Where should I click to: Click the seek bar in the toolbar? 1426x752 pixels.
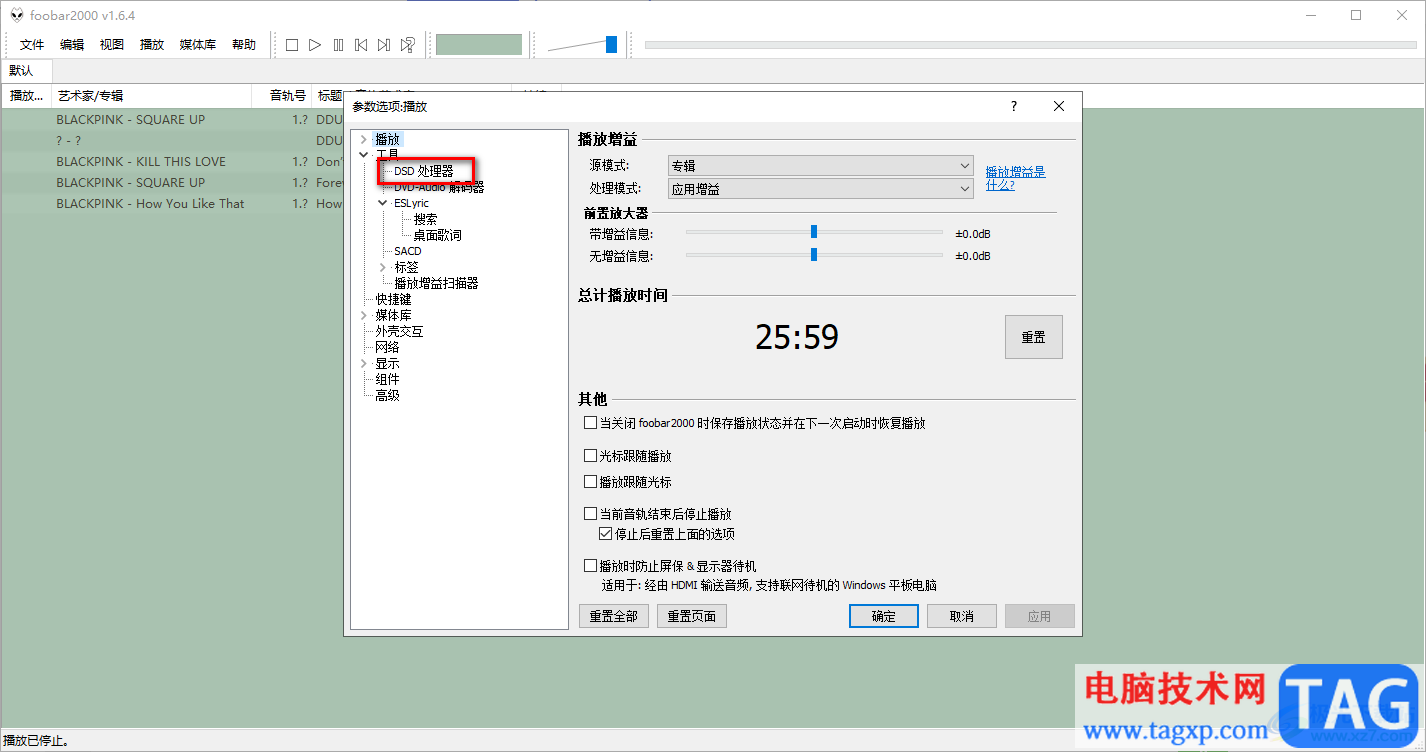click(1030, 44)
